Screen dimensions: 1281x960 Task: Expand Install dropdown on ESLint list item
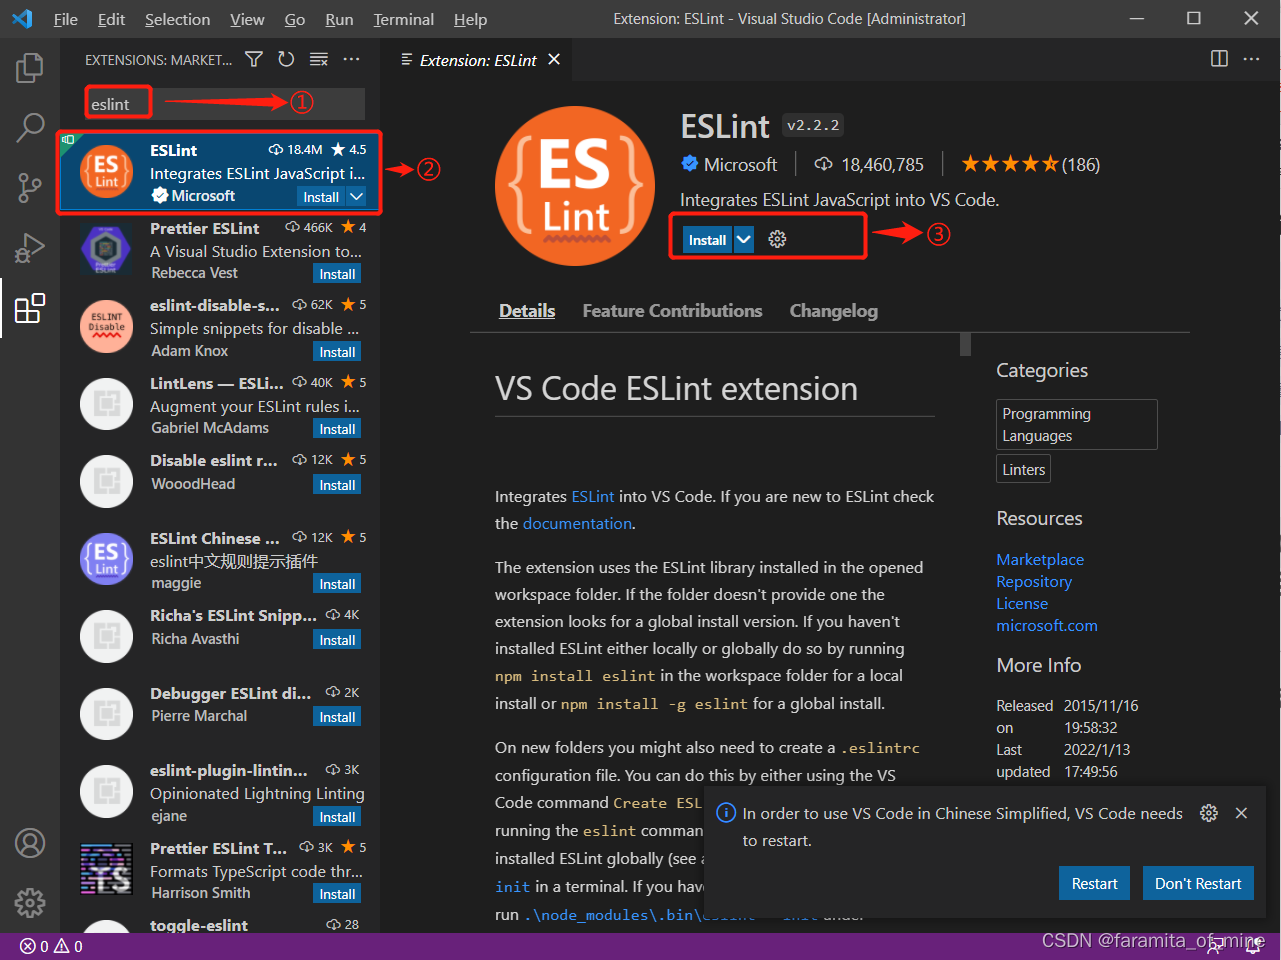[x=357, y=197]
